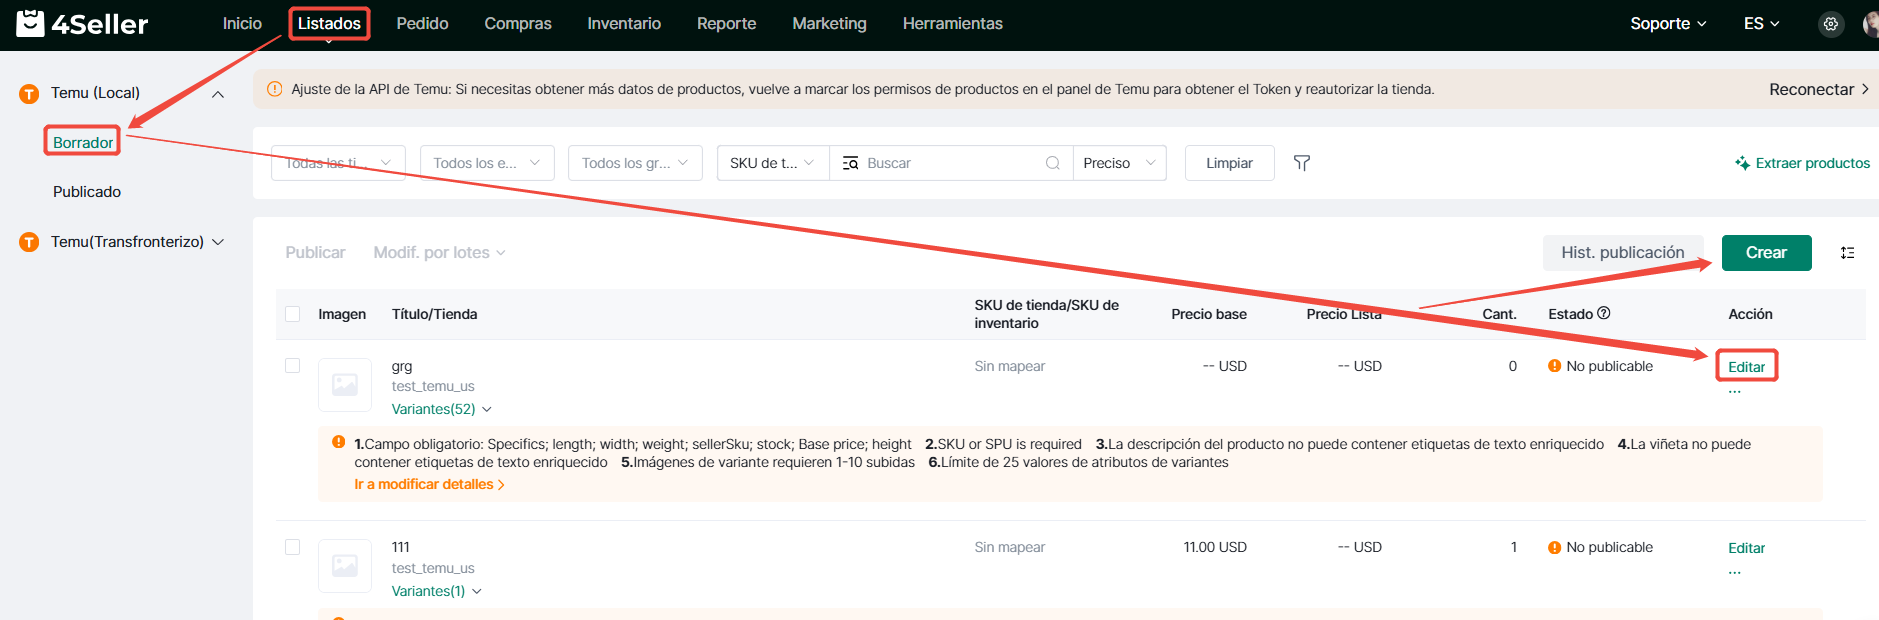Click the batch search icon in Buscar field

[x=851, y=163]
